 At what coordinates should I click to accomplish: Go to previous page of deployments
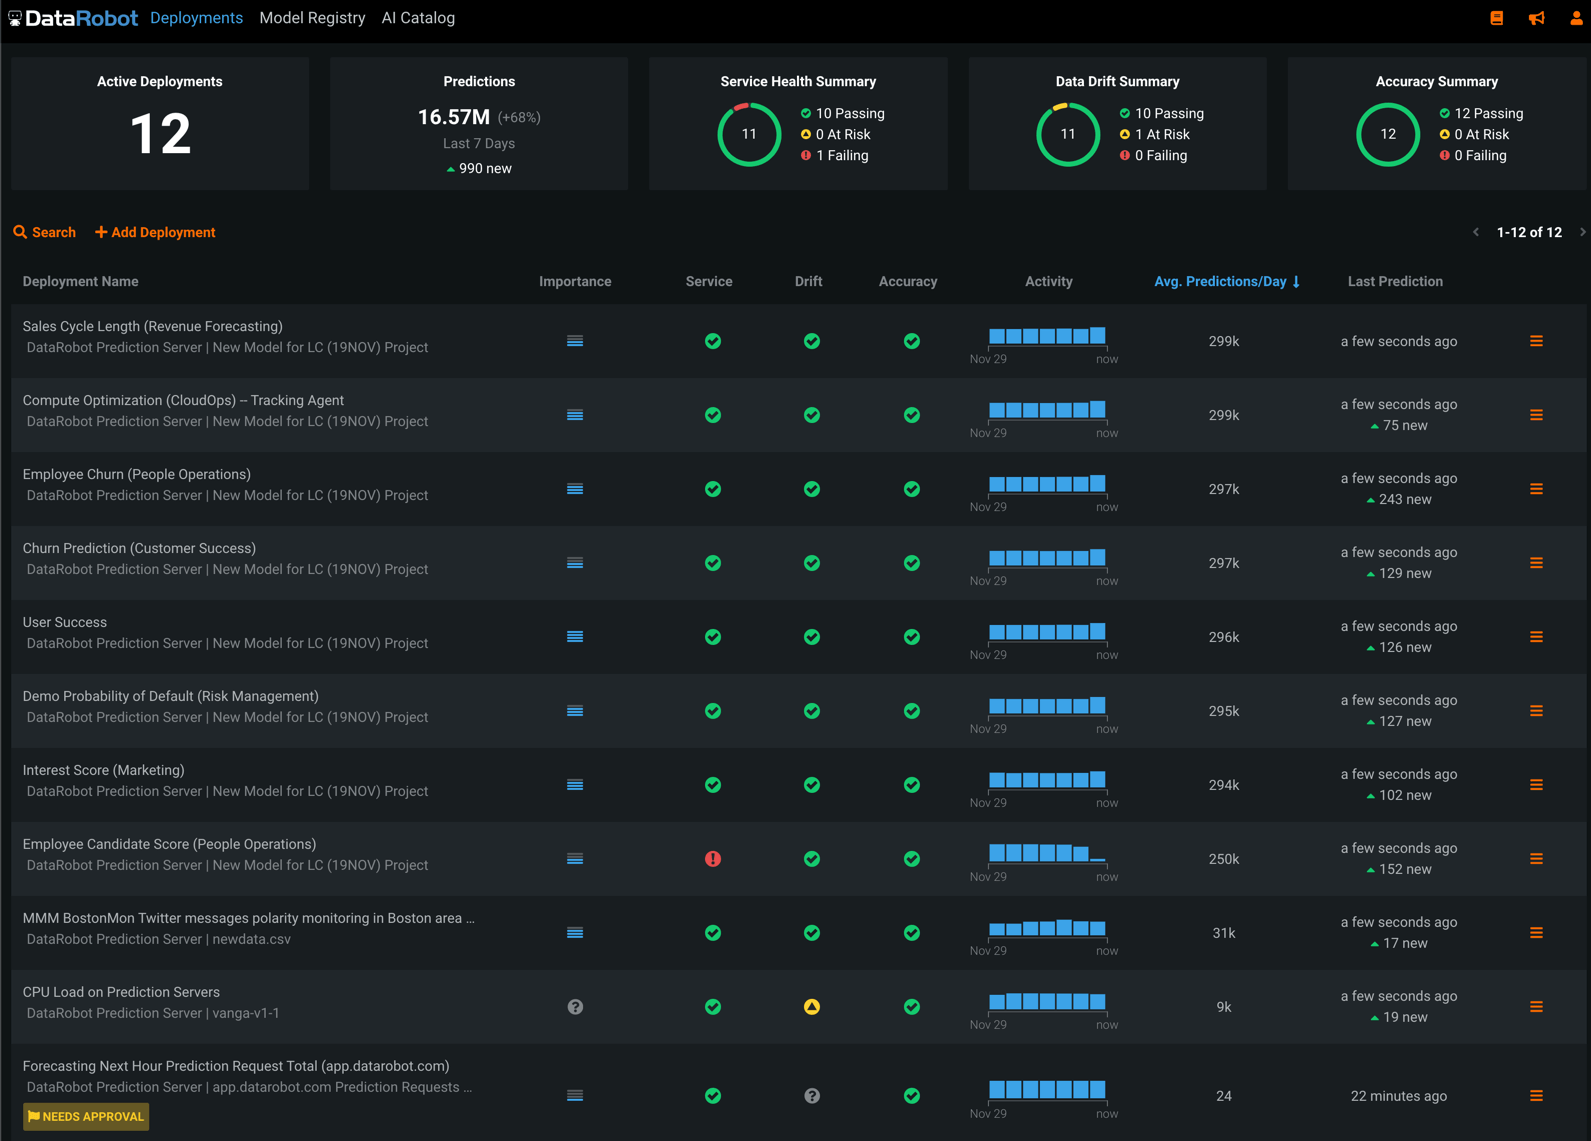point(1476,232)
